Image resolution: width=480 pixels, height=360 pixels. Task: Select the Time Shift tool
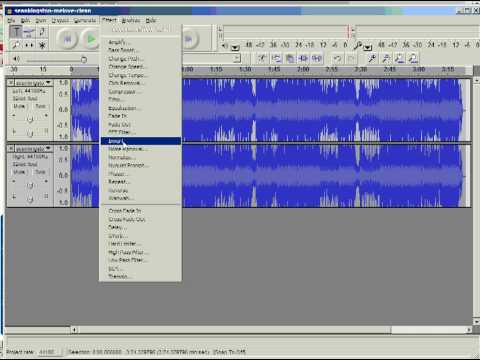[x=29, y=45]
